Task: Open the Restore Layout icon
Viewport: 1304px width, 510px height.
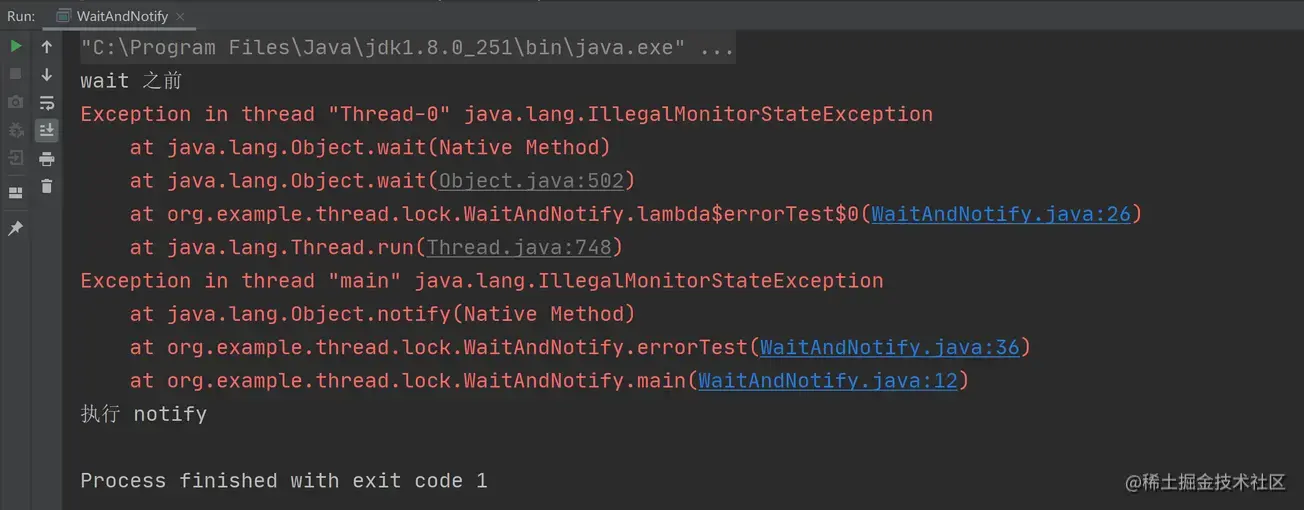Action: click(16, 192)
